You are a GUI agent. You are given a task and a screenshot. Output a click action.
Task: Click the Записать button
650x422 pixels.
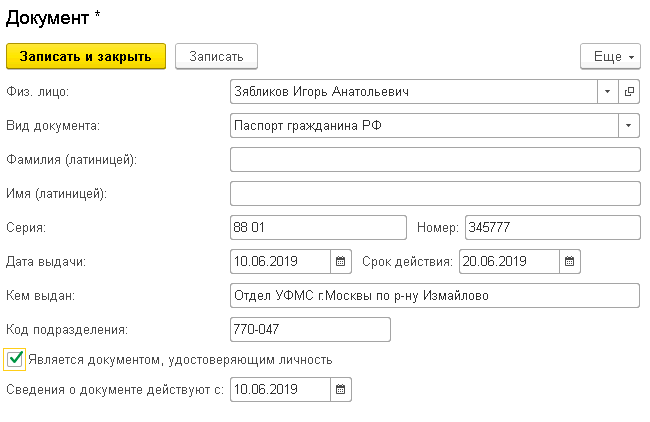click(216, 56)
